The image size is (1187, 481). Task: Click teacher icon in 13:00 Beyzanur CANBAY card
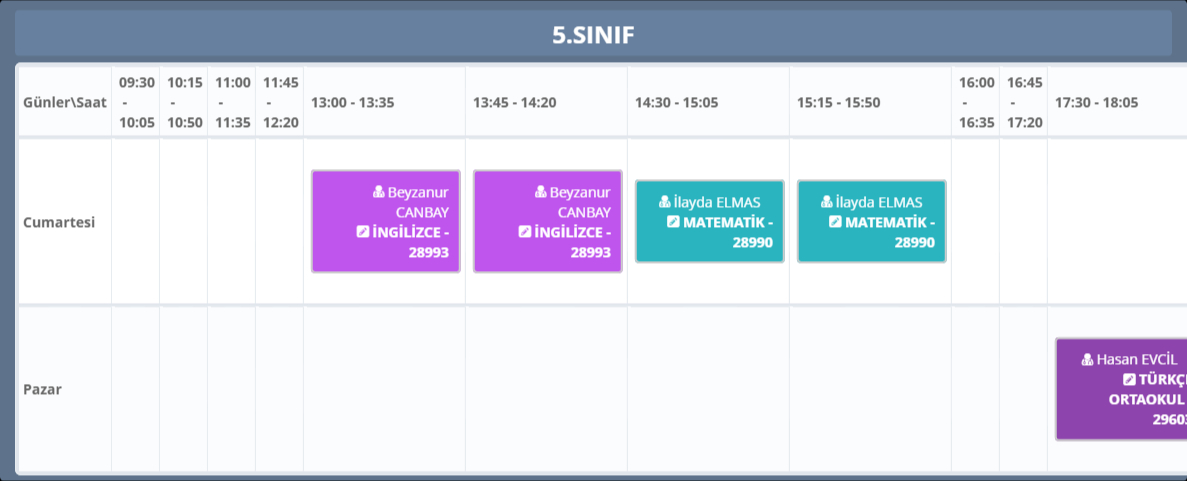[378, 192]
